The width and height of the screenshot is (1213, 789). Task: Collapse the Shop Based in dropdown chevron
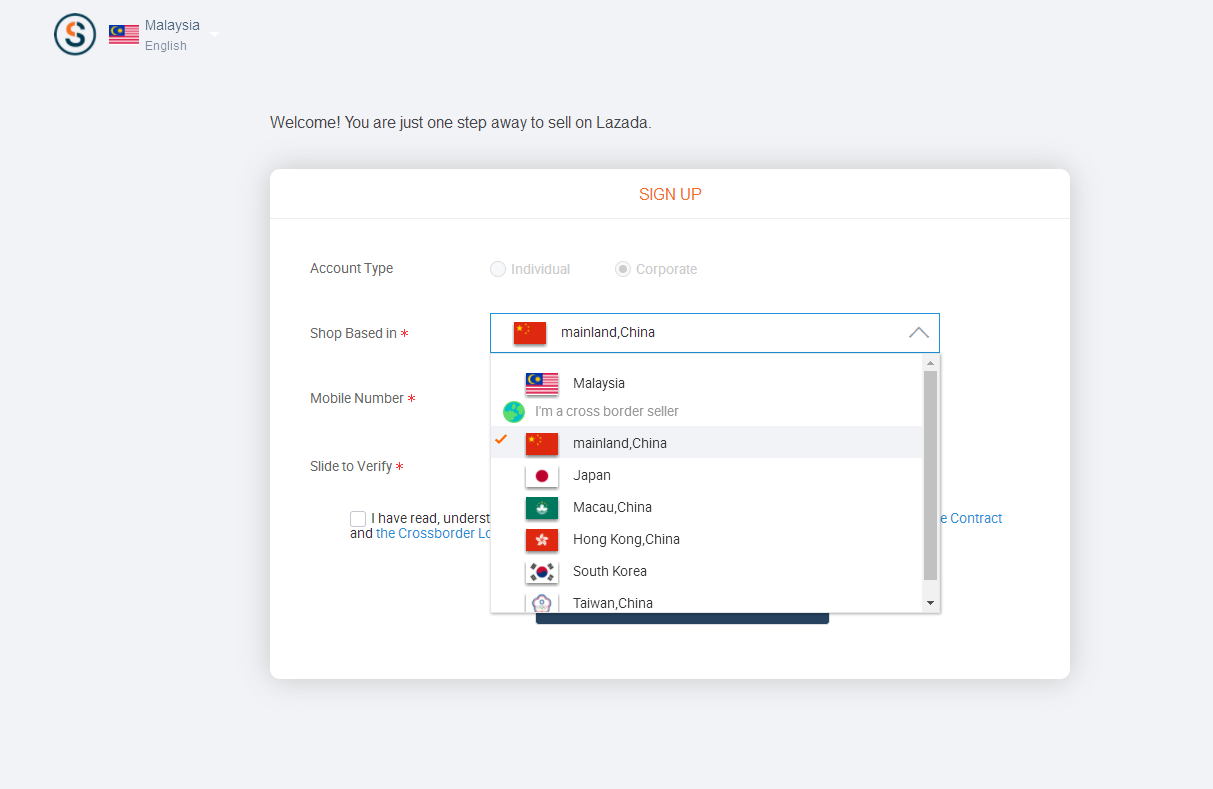pos(919,333)
